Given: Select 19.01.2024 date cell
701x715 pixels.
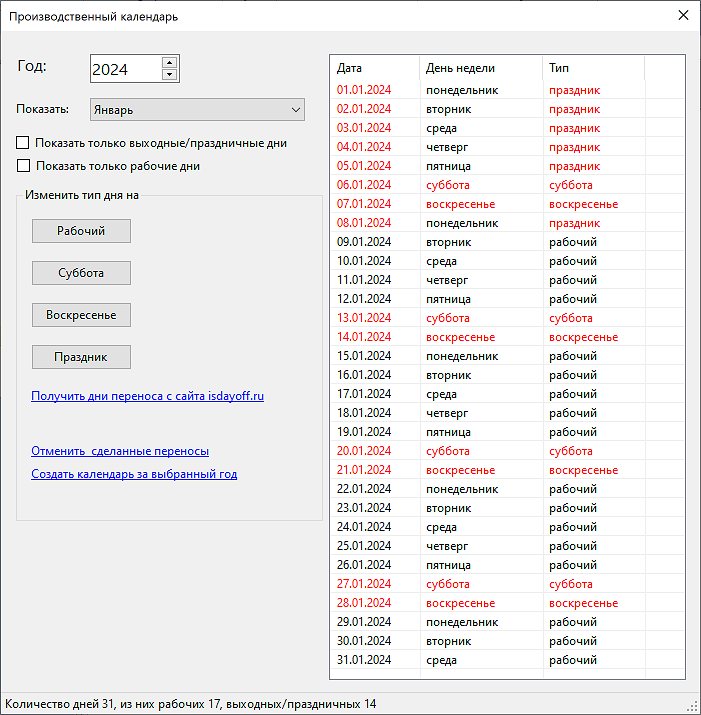Looking at the screenshot, I should click(364, 432).
